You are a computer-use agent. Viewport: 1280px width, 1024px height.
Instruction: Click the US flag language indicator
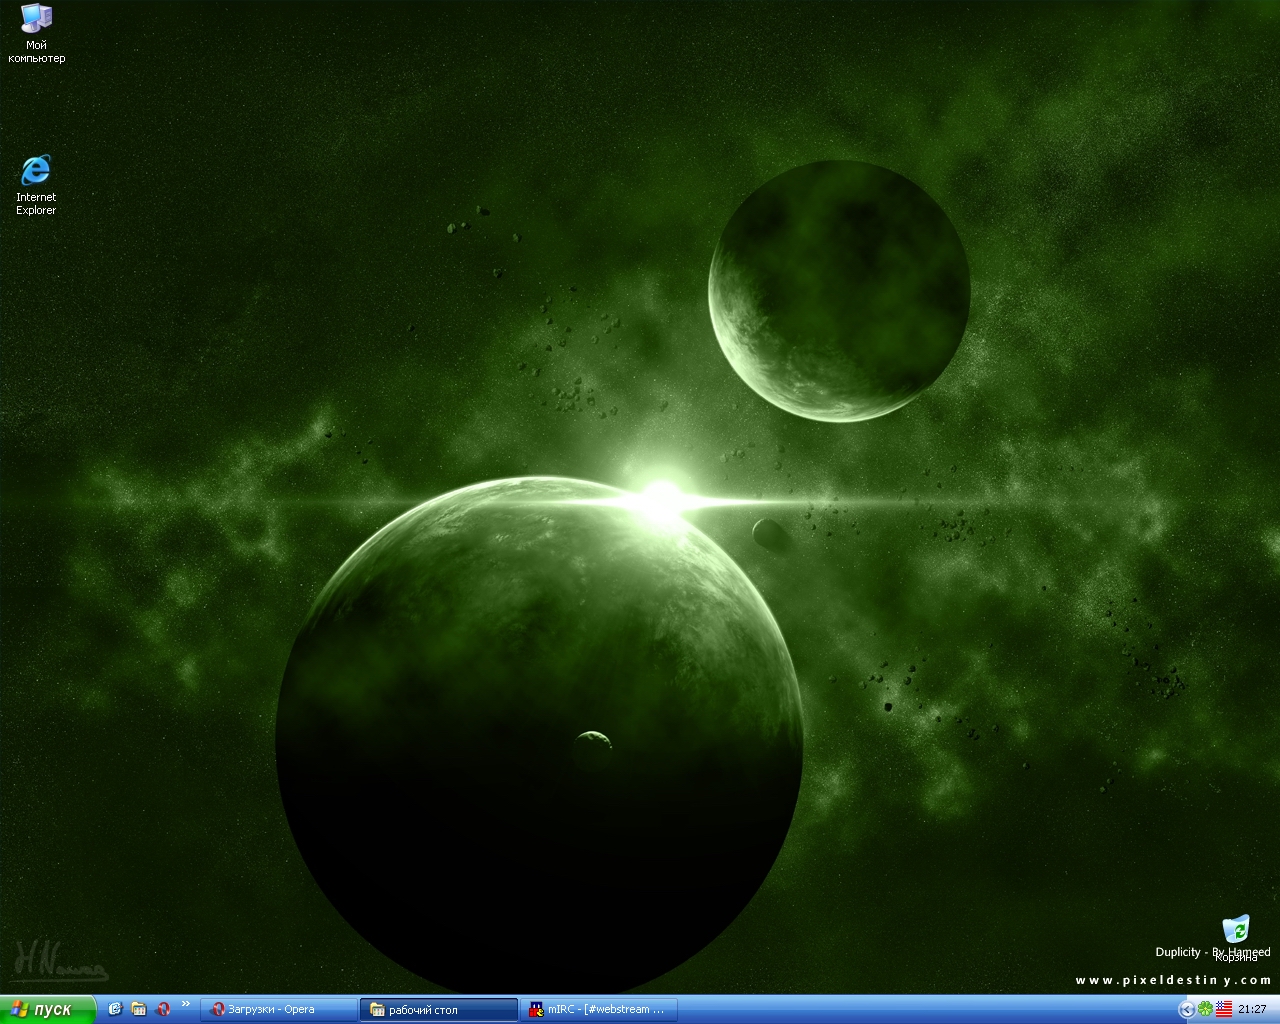(x=1223, y=1009)
